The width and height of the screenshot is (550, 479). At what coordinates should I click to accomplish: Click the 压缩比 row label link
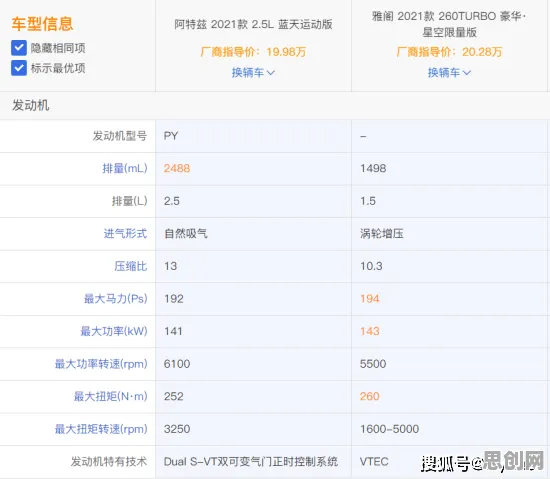coord(130,266)
